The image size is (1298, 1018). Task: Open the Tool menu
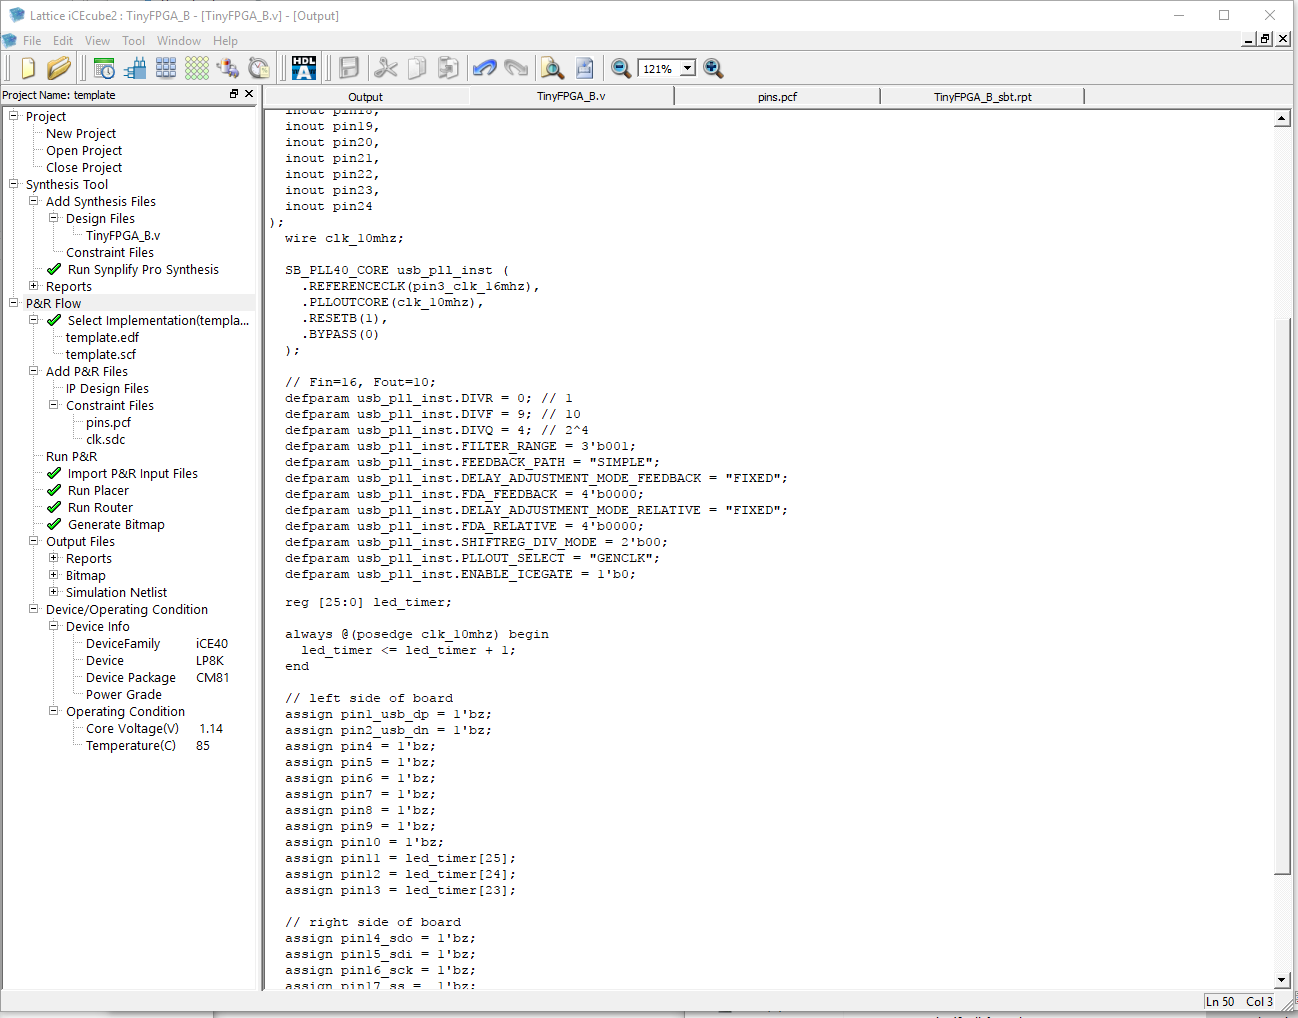pos(133,41)
